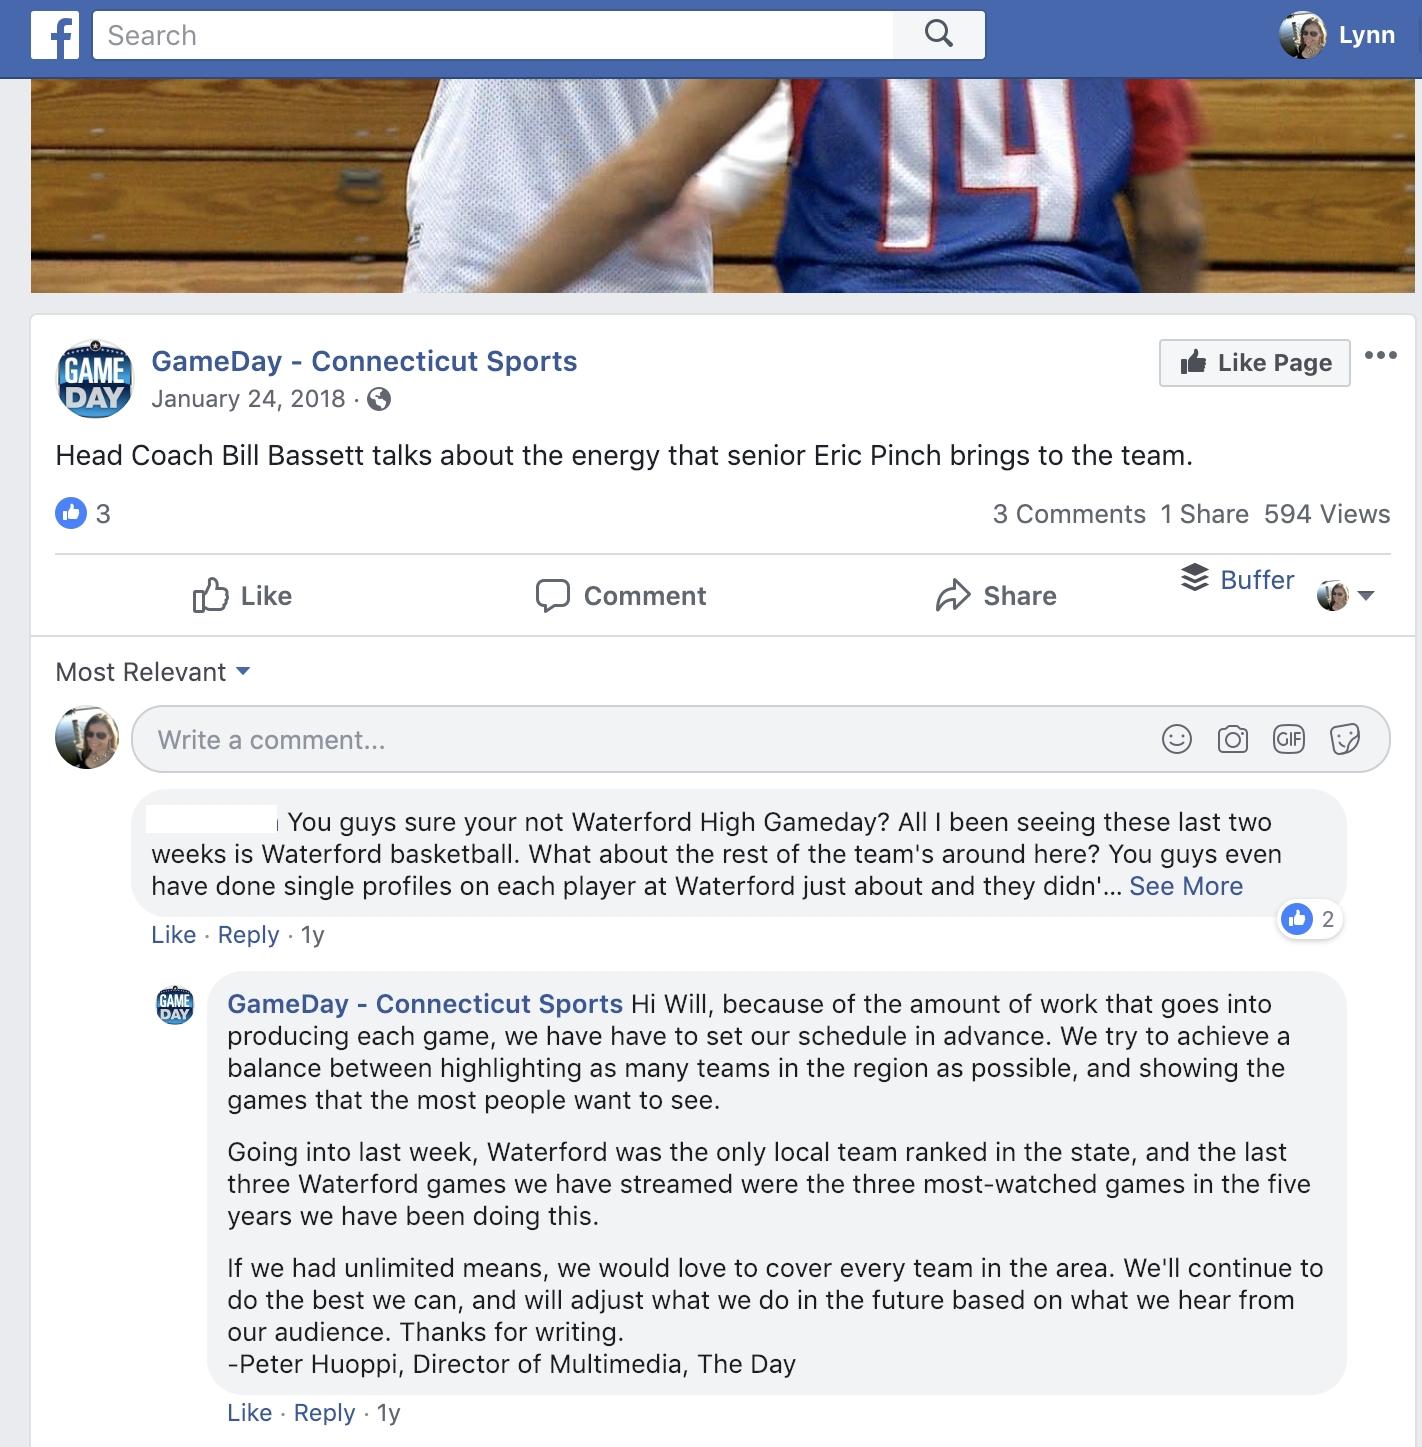
Task: Open Lynn's profile in the top bar
Action: pos(1338,35)
